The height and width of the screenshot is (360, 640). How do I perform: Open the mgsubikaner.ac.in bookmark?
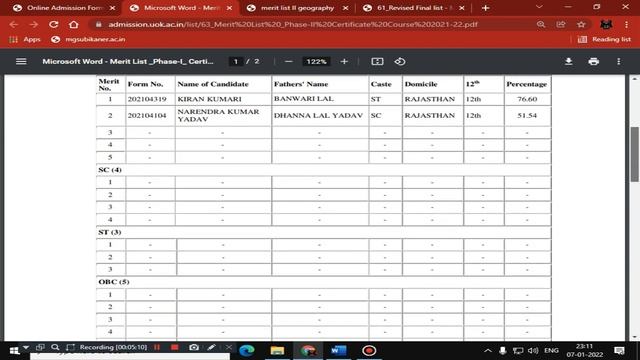click(89, 39)
